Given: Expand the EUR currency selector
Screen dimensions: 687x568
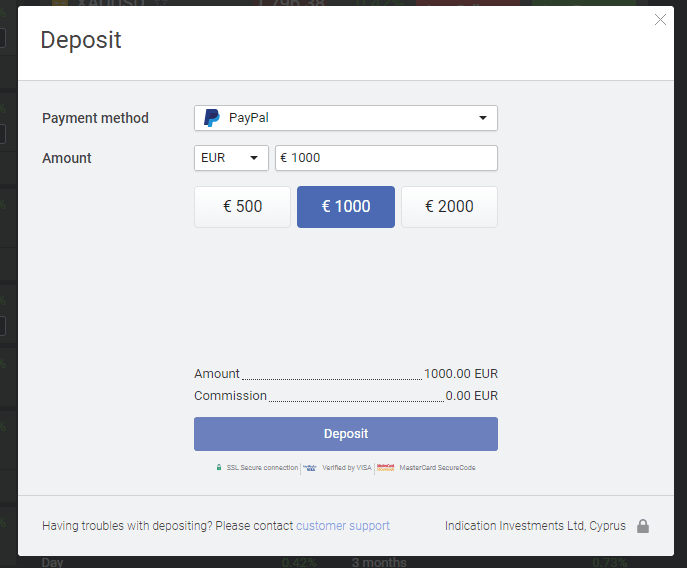Looking at the screenshot, I should [231, 158].
